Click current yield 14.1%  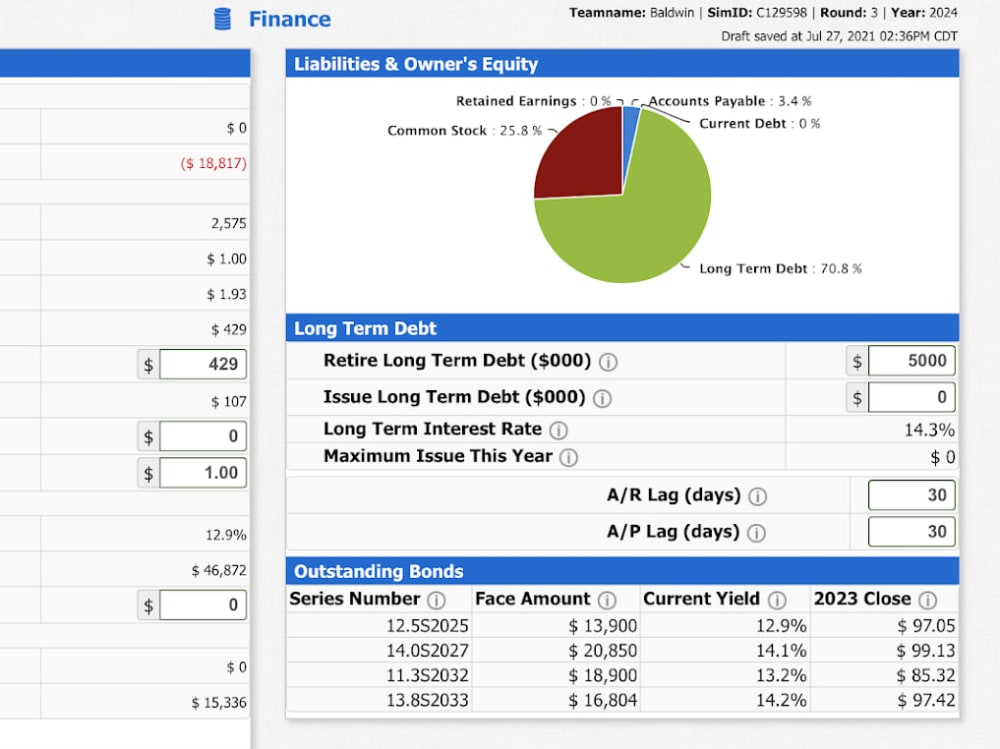[x=781, y=651]
